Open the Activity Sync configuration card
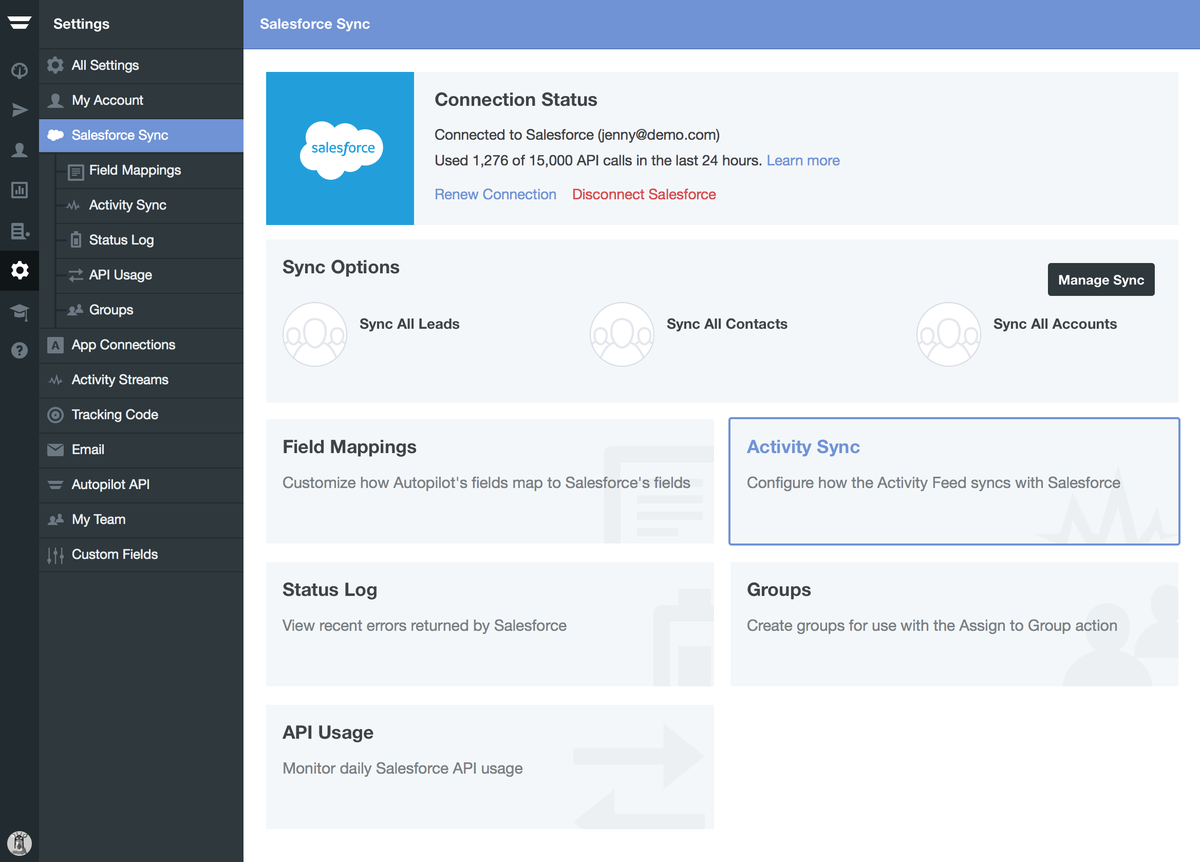This screenshot has height=862, width=1200. point(954,481)
